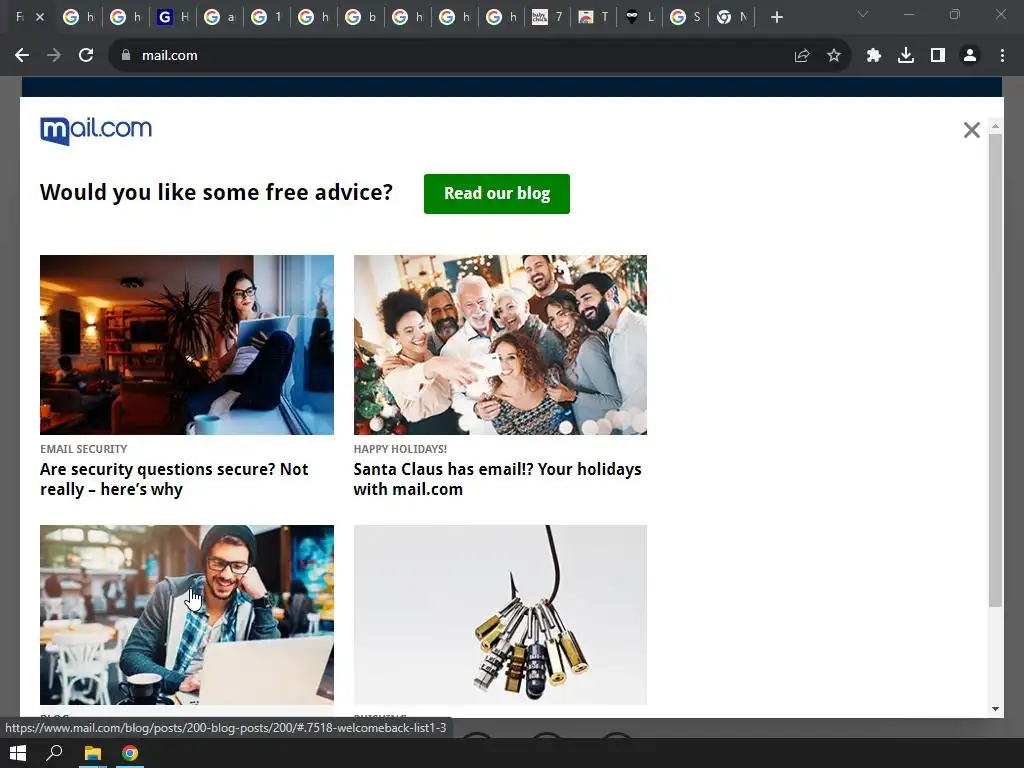Screen dimensions: 1024x768
Task: Expand the tab search dropdown
Action: (863, 14)
